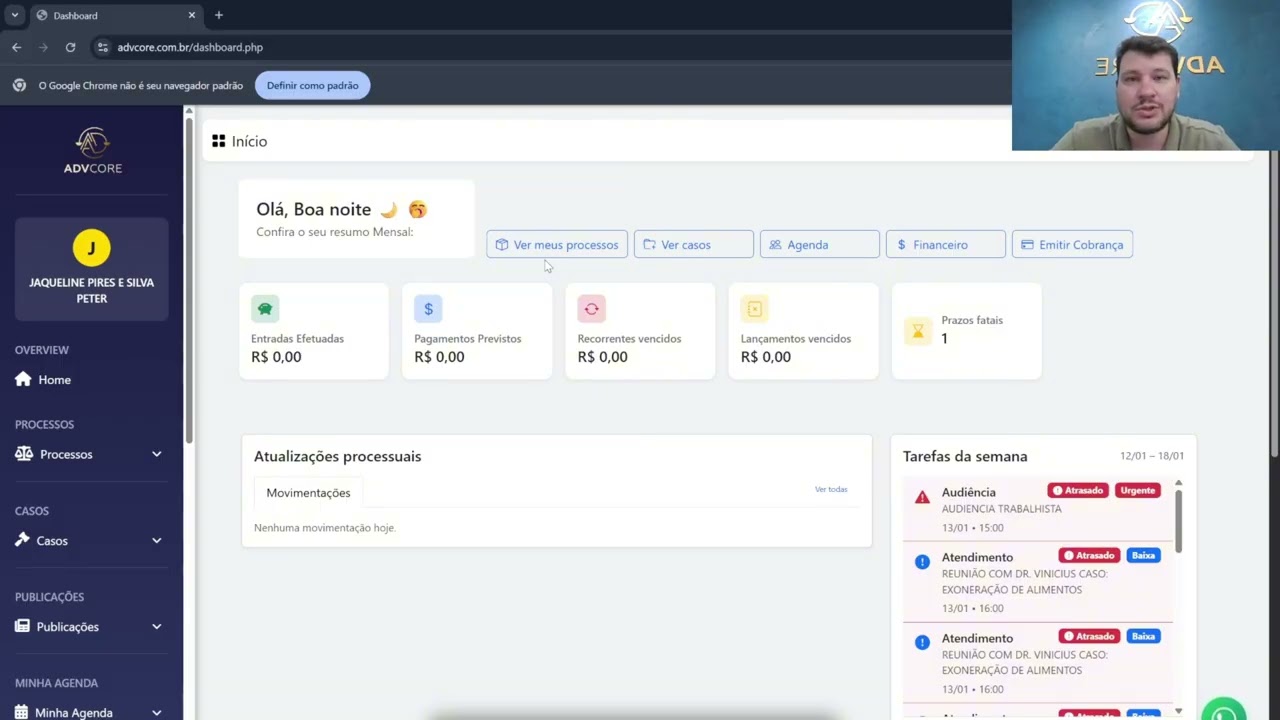Open a new browser tab

click(218, 15)
